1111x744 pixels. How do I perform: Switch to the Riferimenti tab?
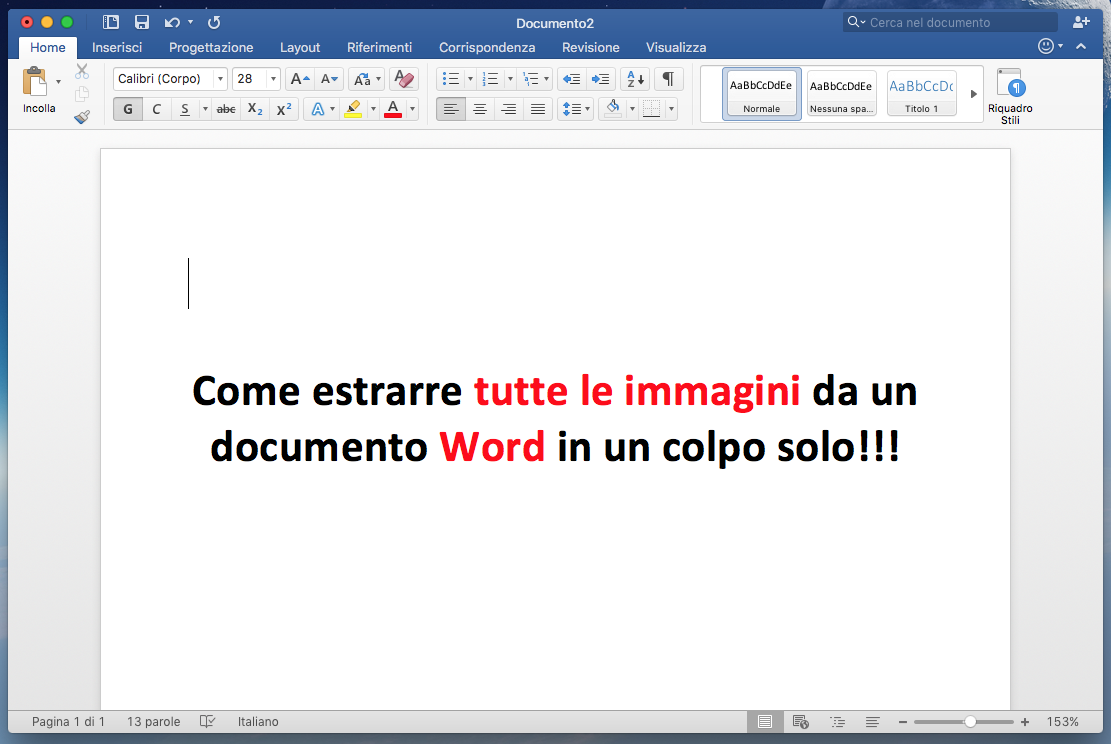[379, 47]
